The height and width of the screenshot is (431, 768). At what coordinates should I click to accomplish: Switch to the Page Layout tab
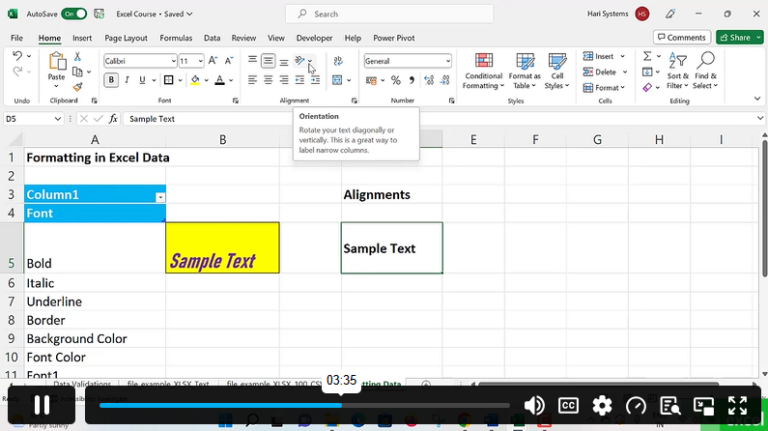[x=126, y=38]
